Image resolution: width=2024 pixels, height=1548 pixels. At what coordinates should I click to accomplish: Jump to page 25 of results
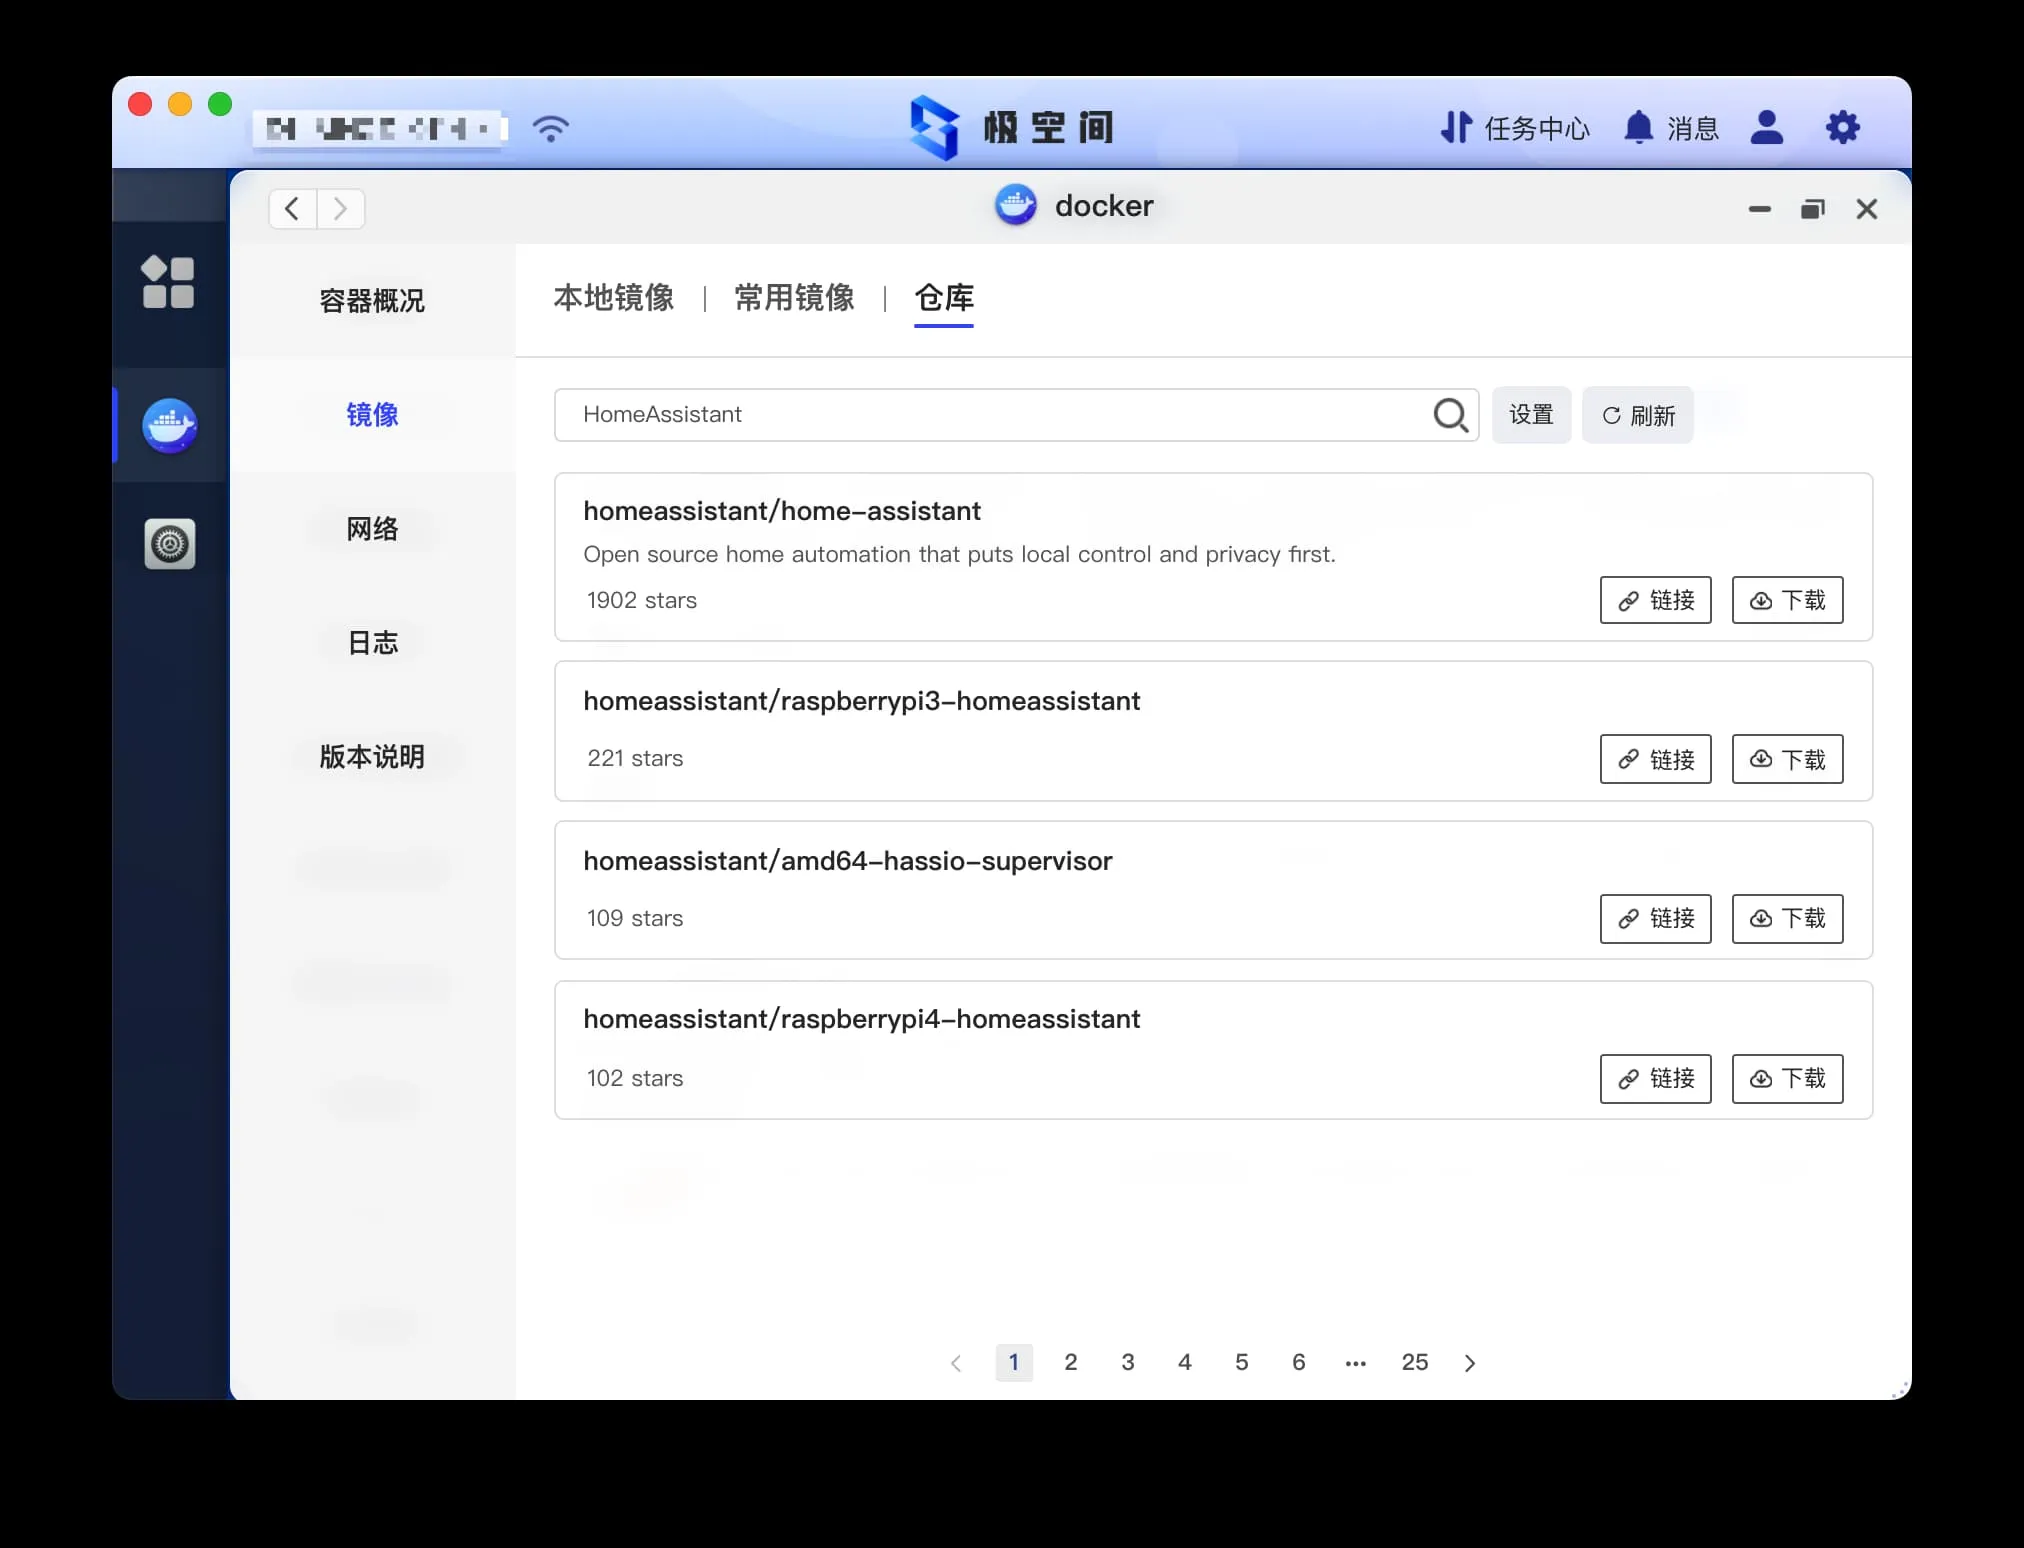(1414, 1362)
